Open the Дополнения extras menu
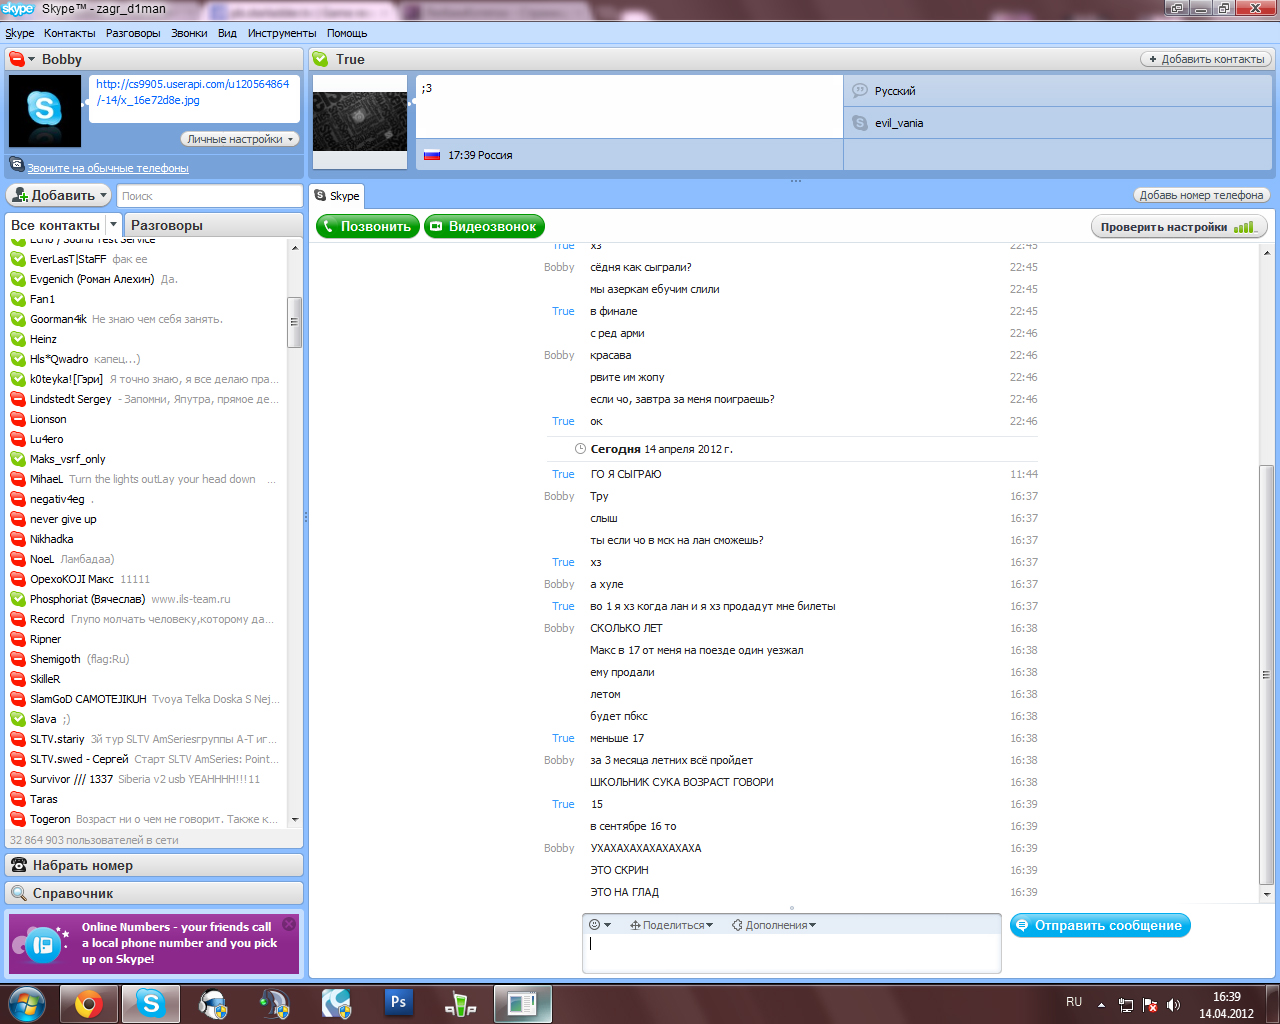 [x=774, y=925]
